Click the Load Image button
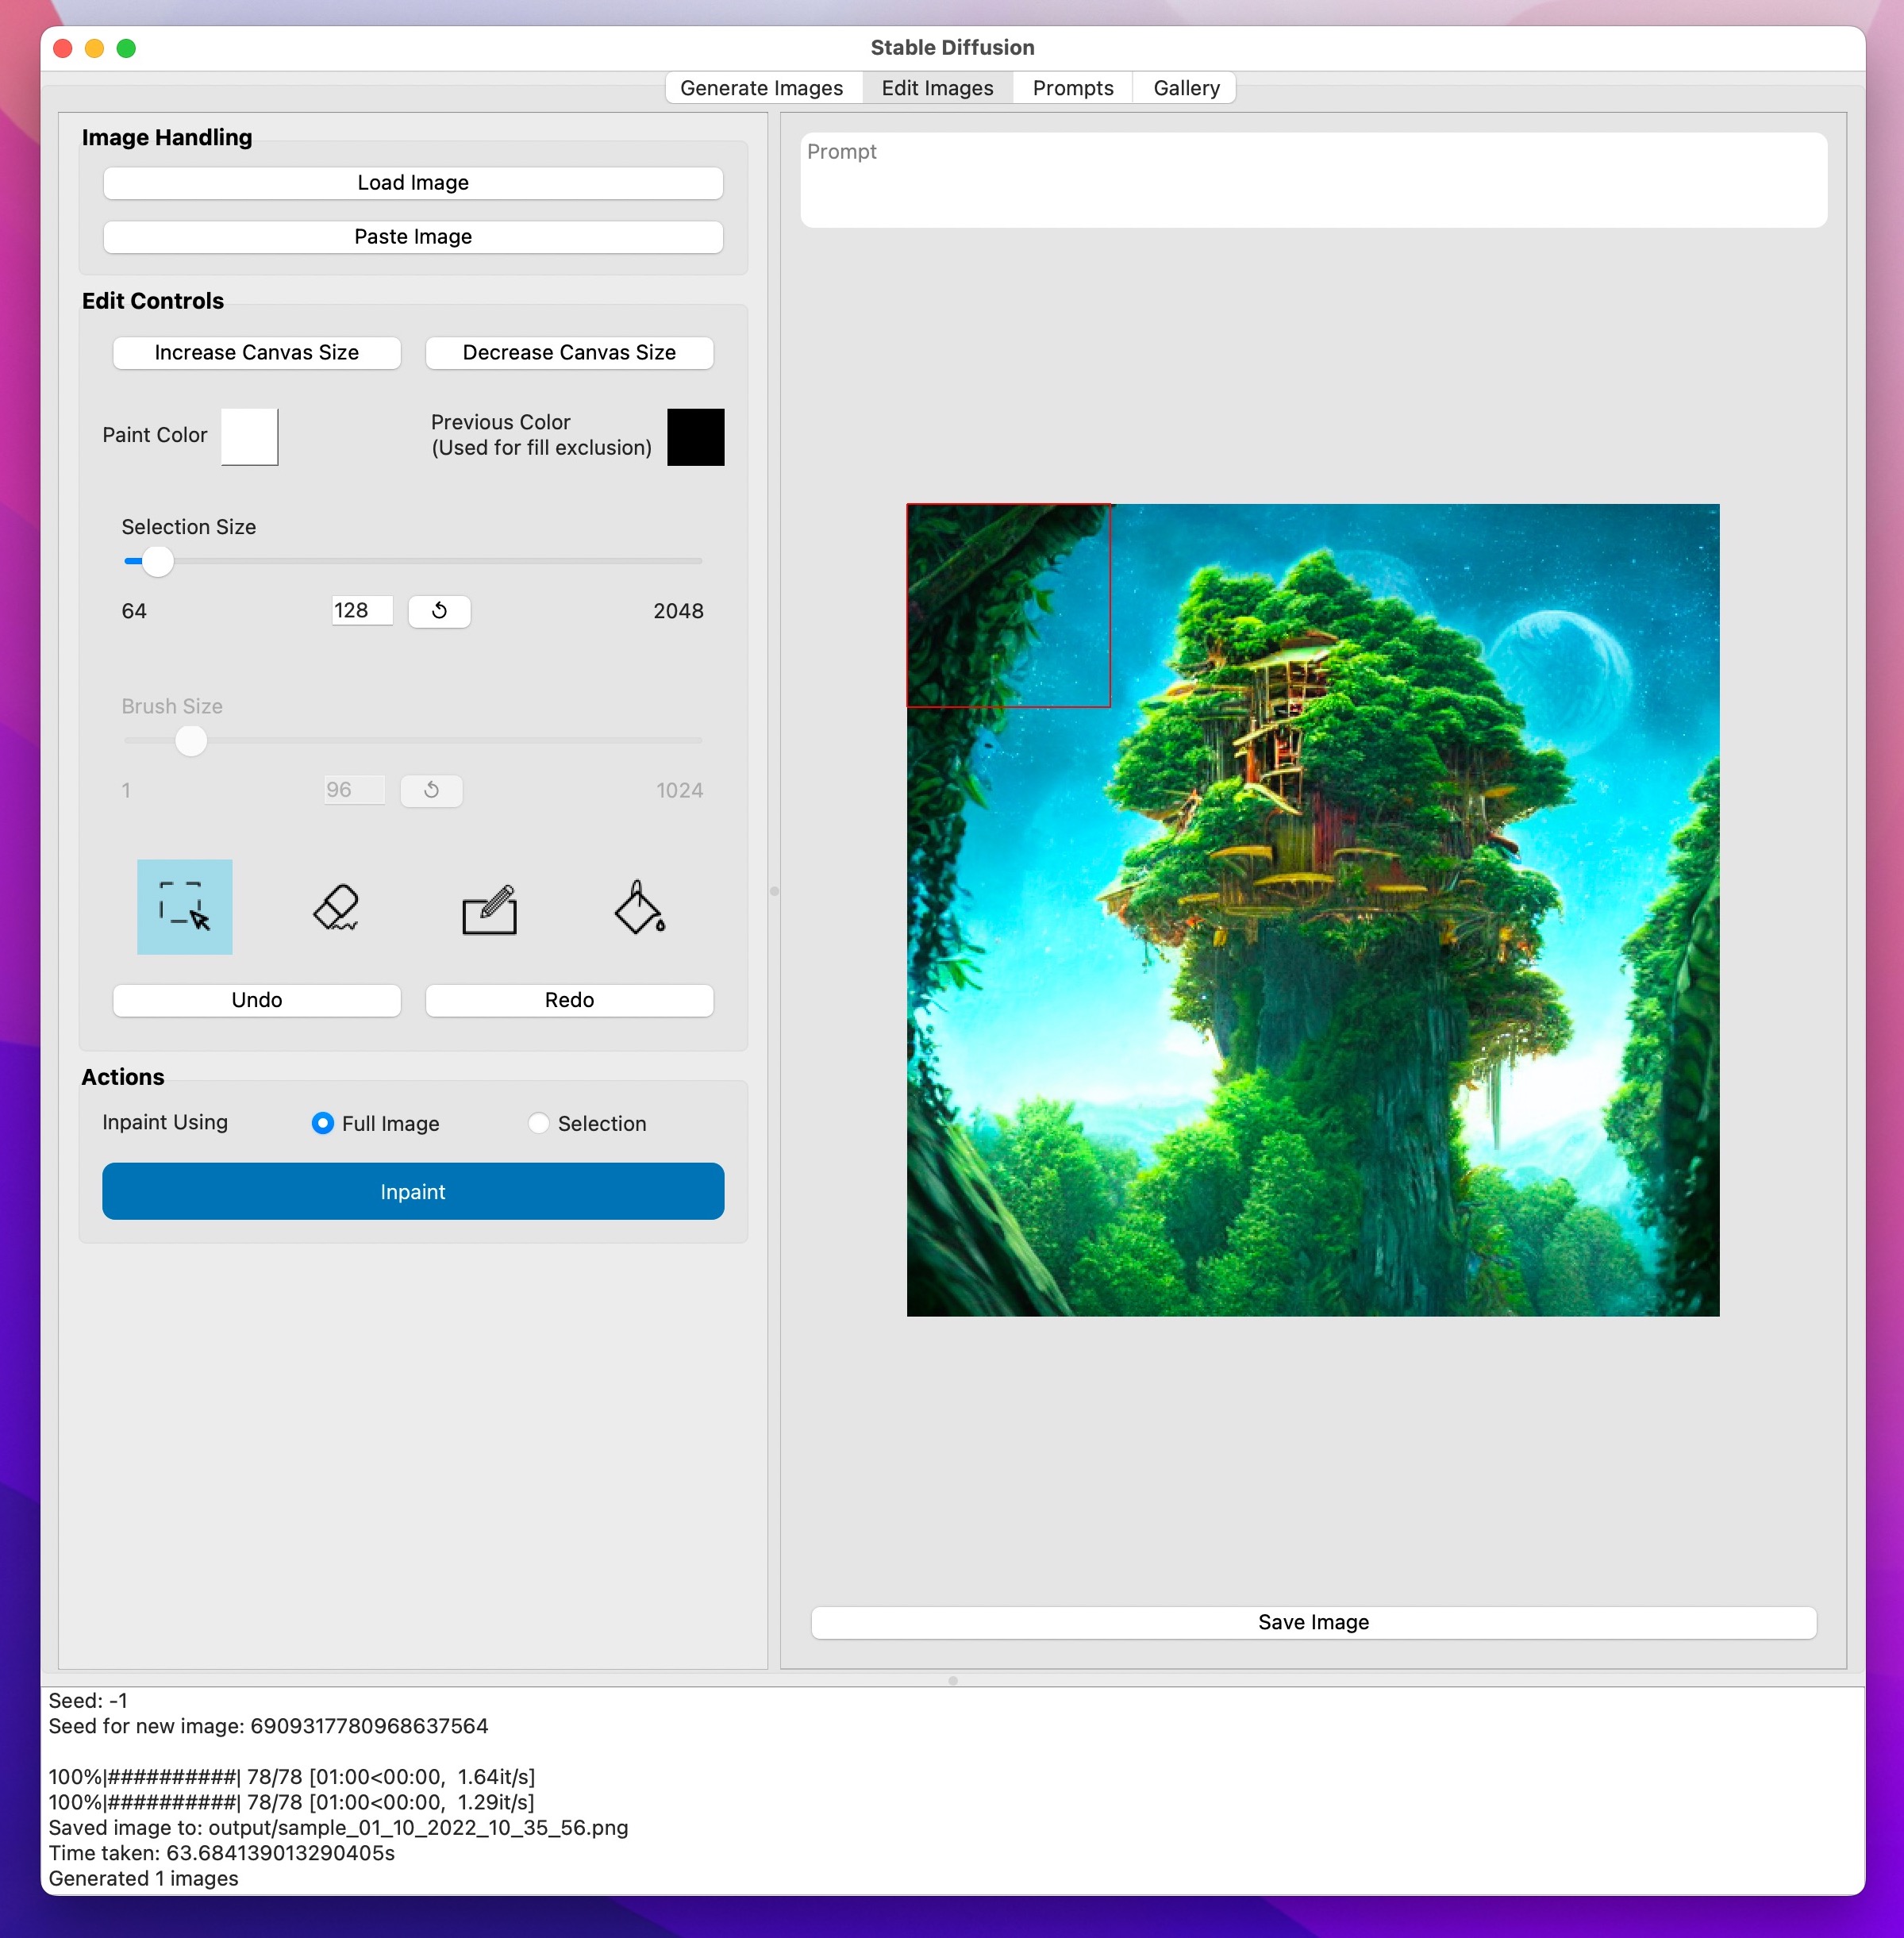 [413, 181]
